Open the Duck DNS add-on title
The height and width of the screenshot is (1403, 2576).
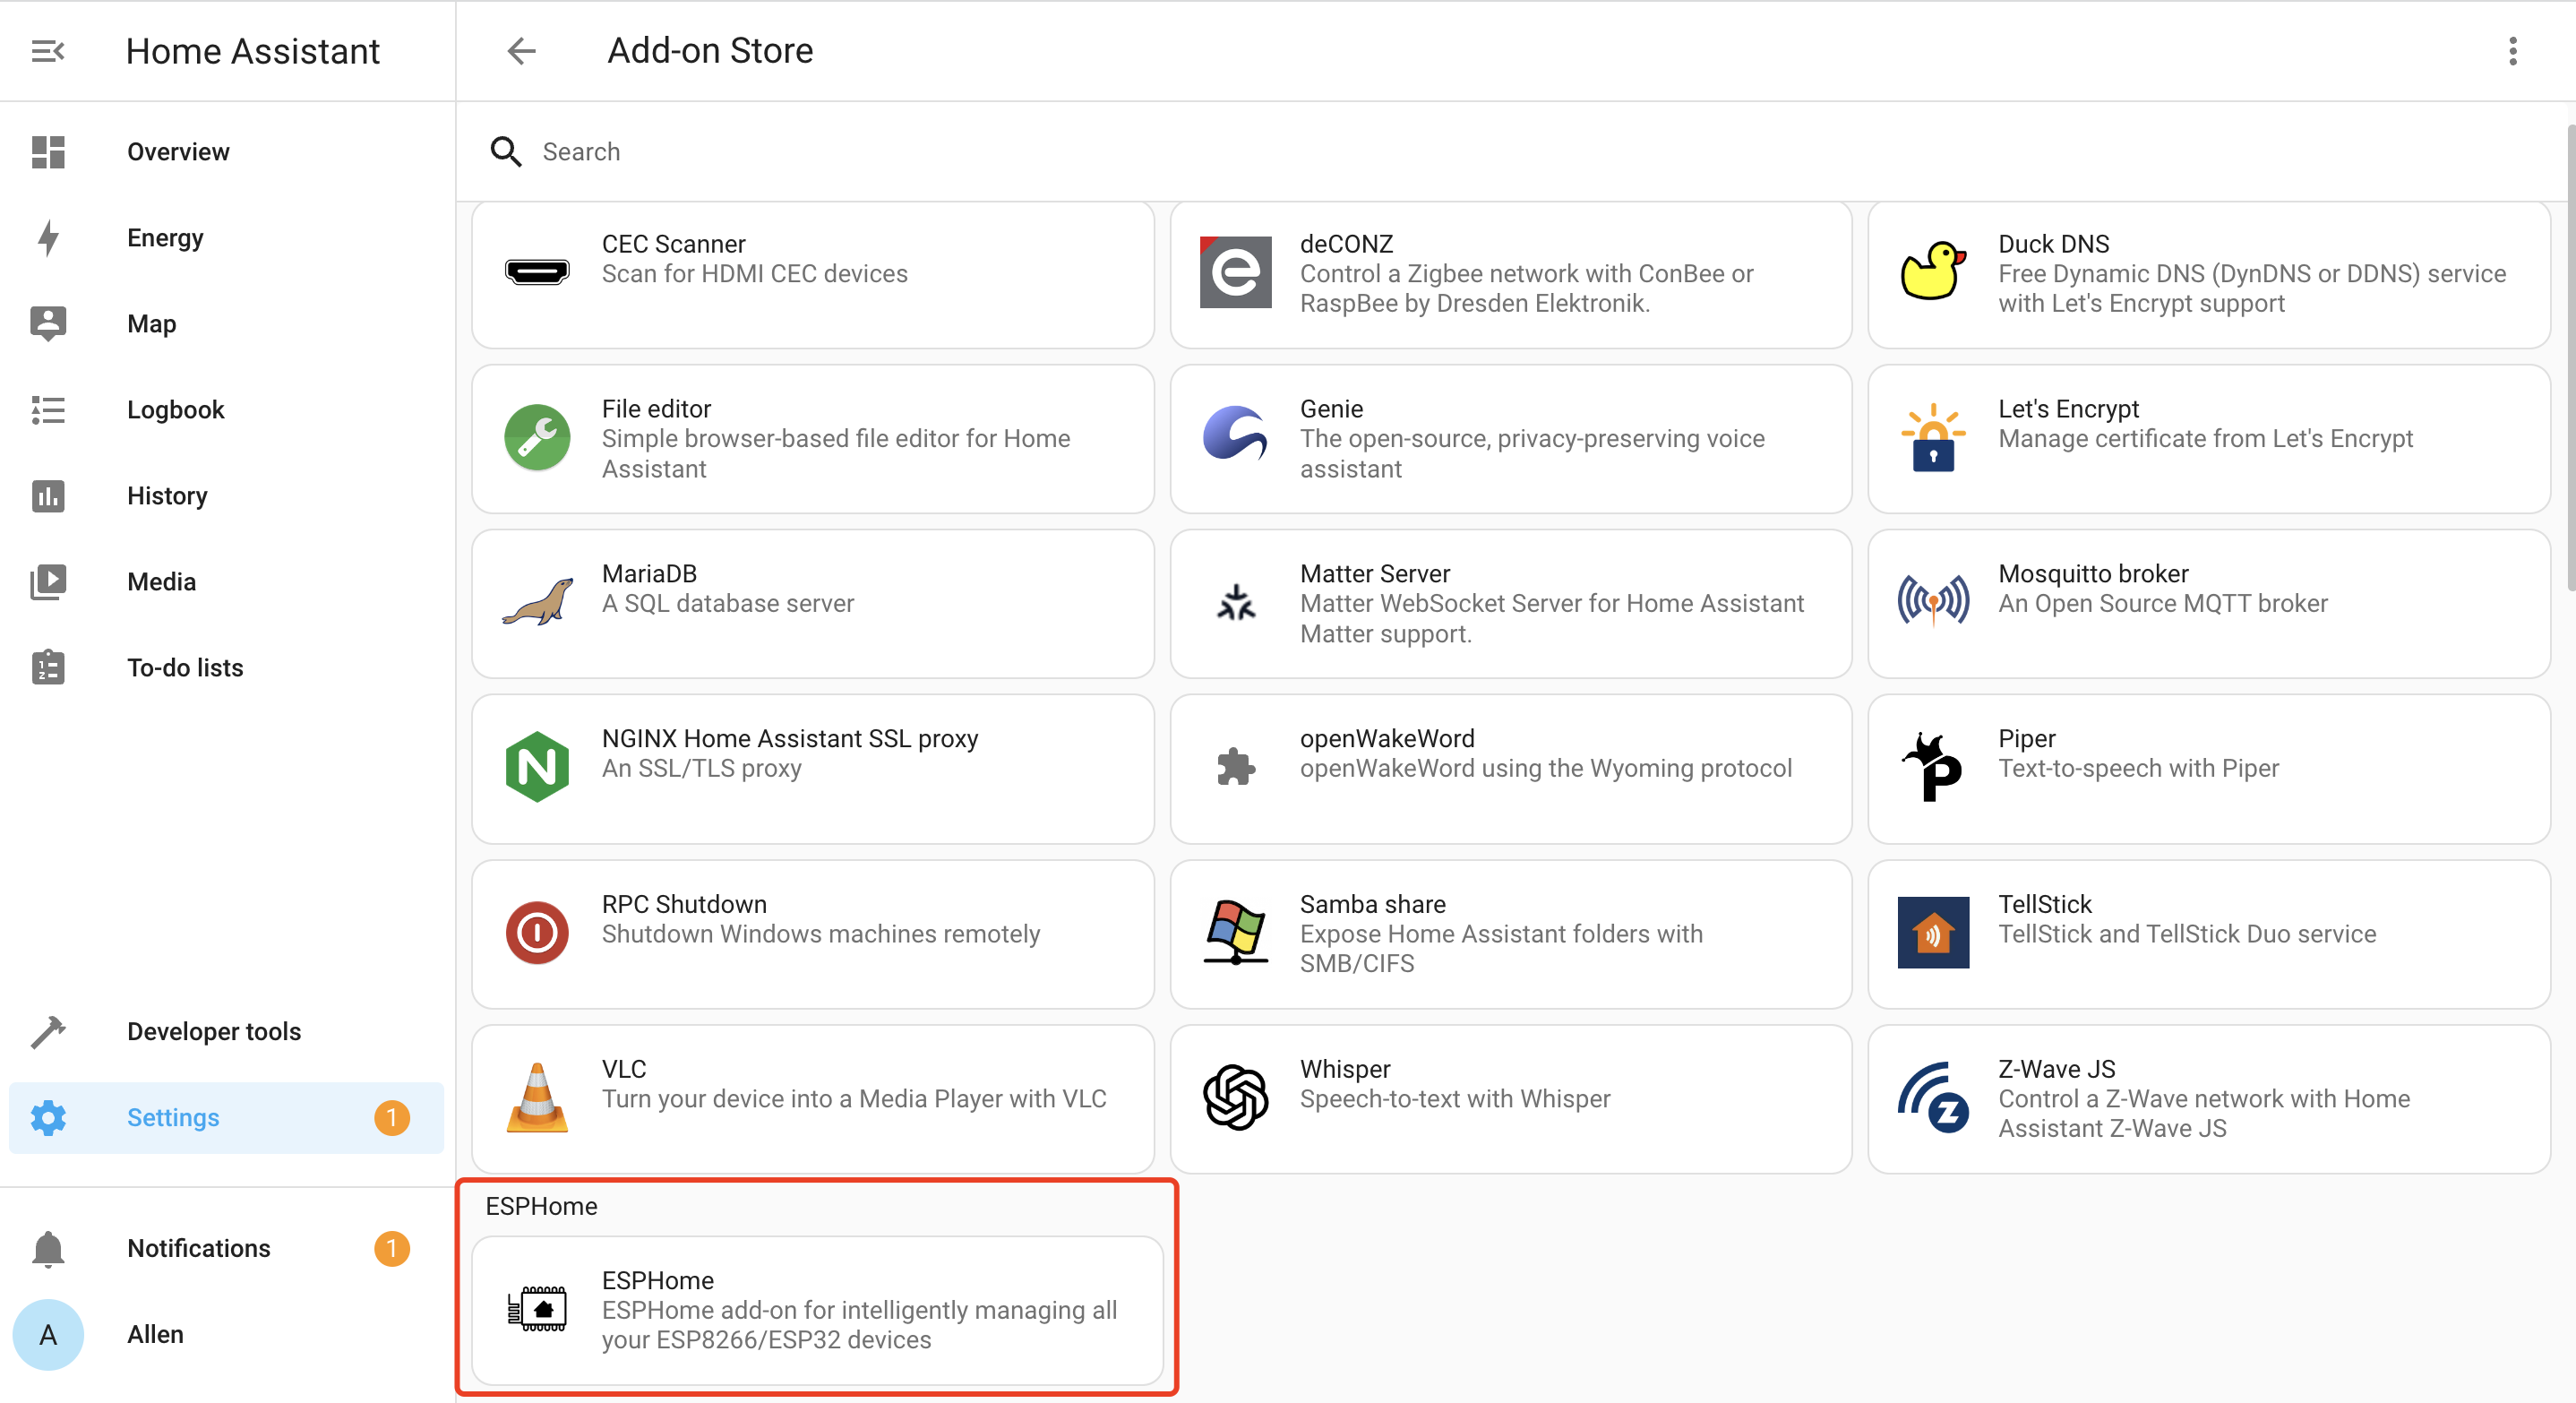[2052, 244]
